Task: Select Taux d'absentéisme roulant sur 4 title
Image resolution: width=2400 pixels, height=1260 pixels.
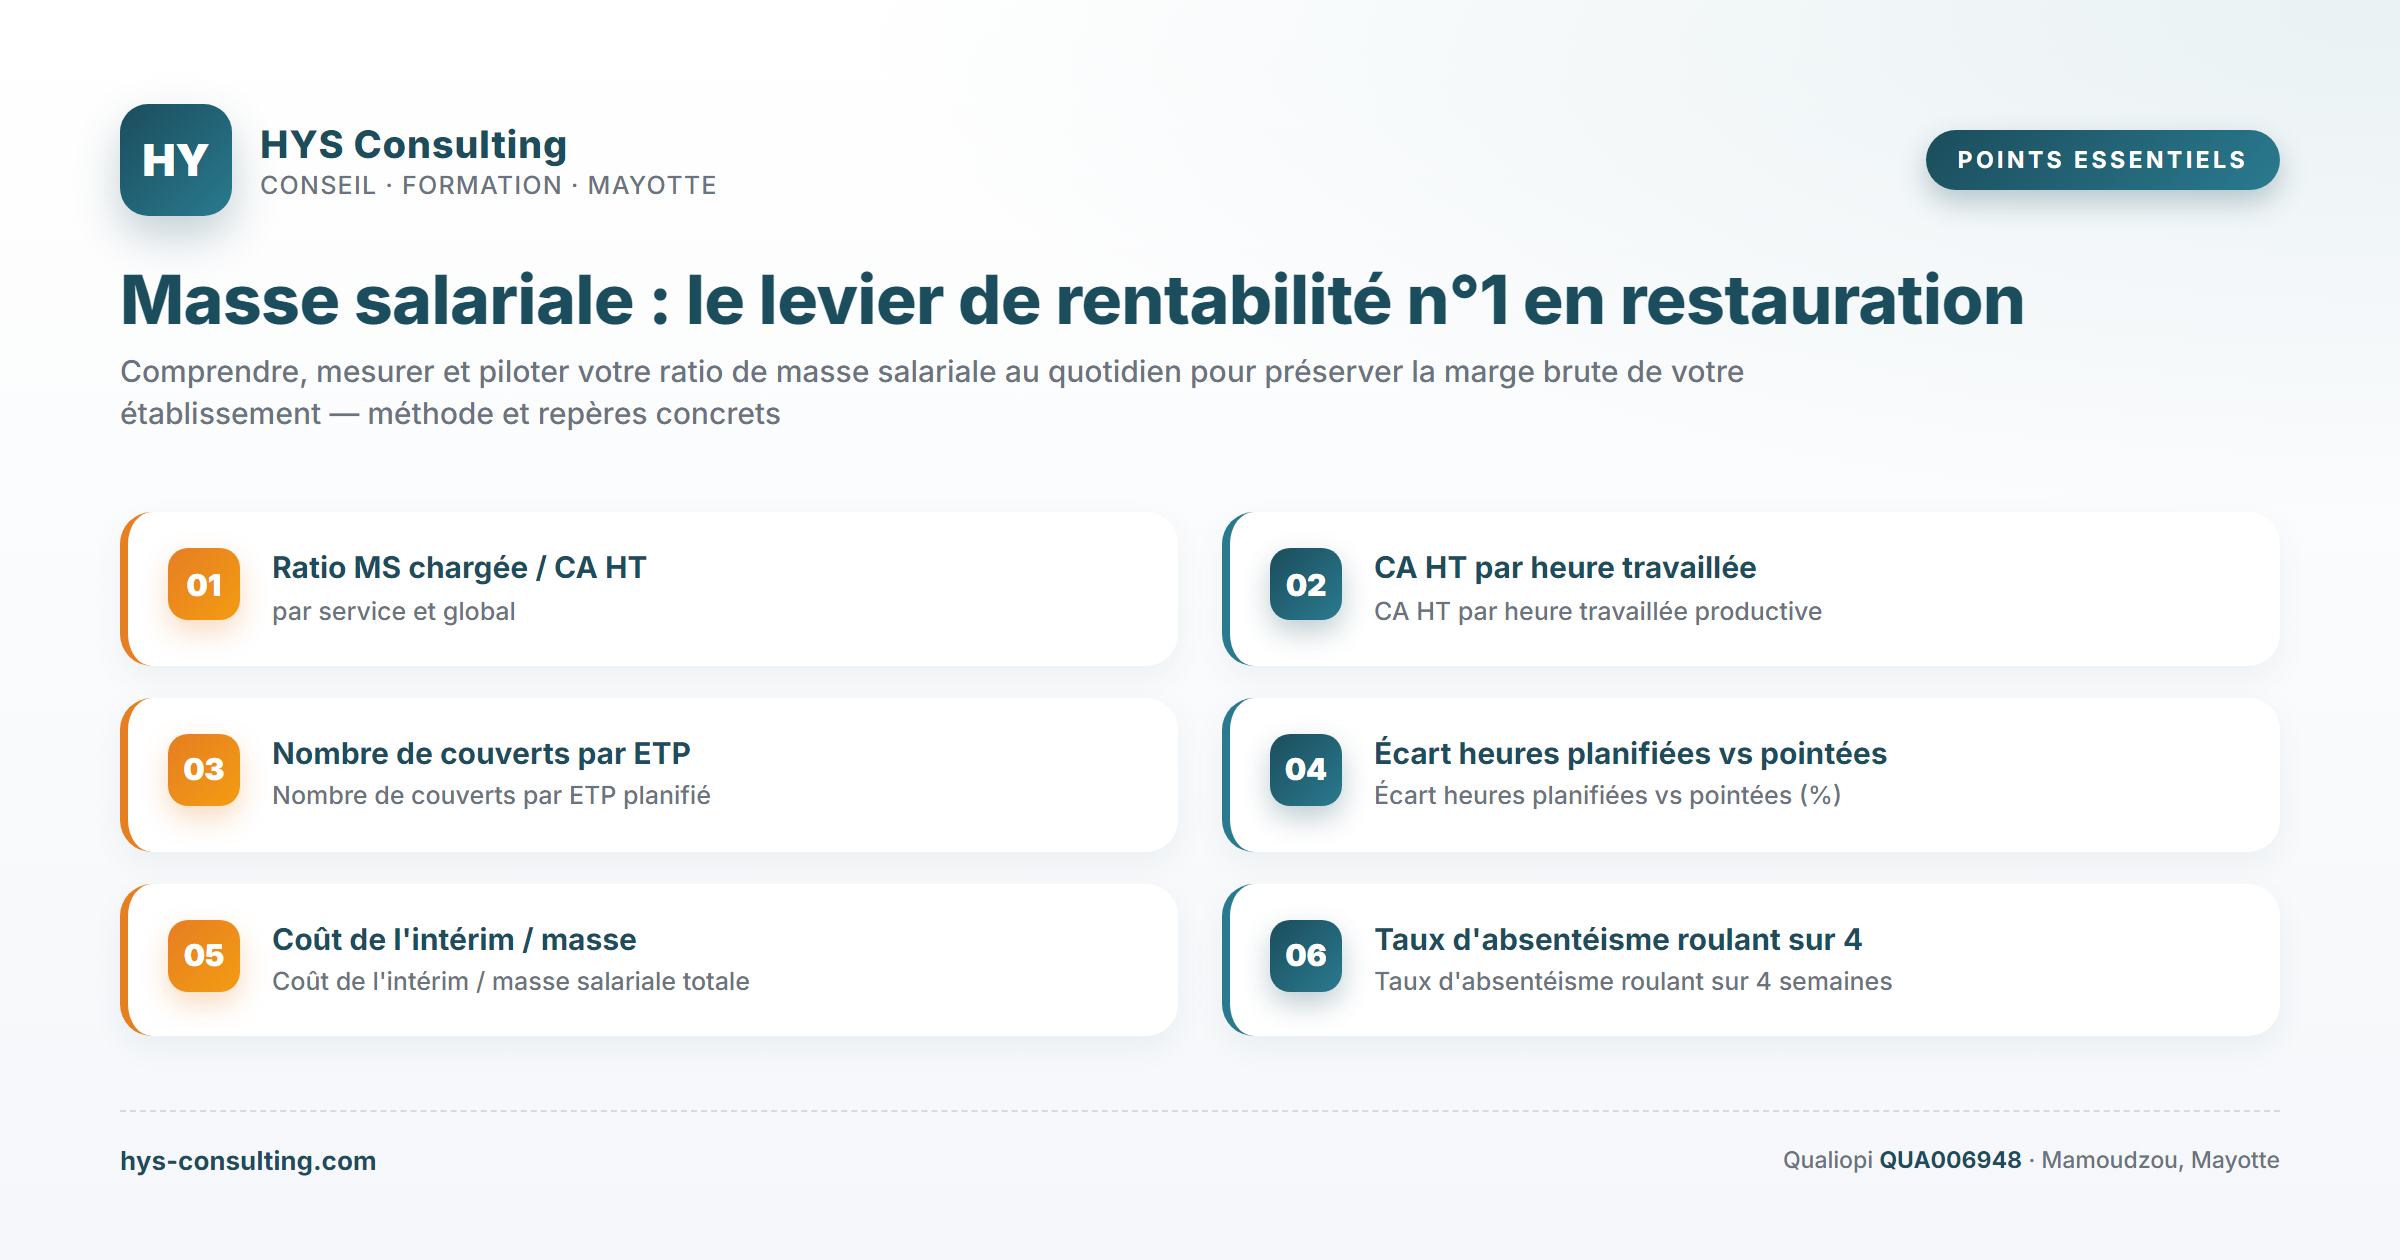Action: 1618,939
